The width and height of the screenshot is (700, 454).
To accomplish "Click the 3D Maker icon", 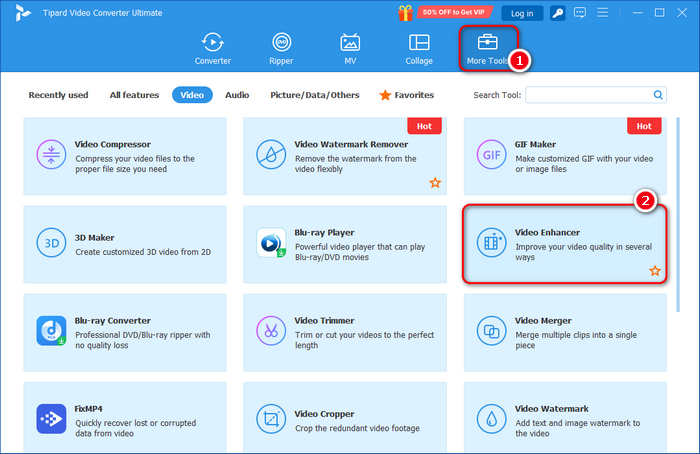I will 51,243.
